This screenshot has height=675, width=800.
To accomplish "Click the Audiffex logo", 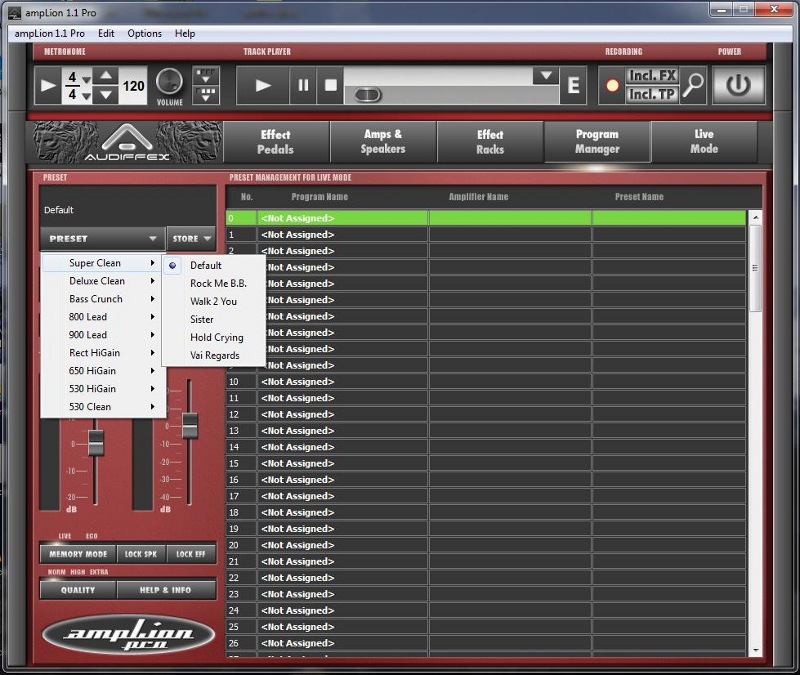I will coord(127,142).
